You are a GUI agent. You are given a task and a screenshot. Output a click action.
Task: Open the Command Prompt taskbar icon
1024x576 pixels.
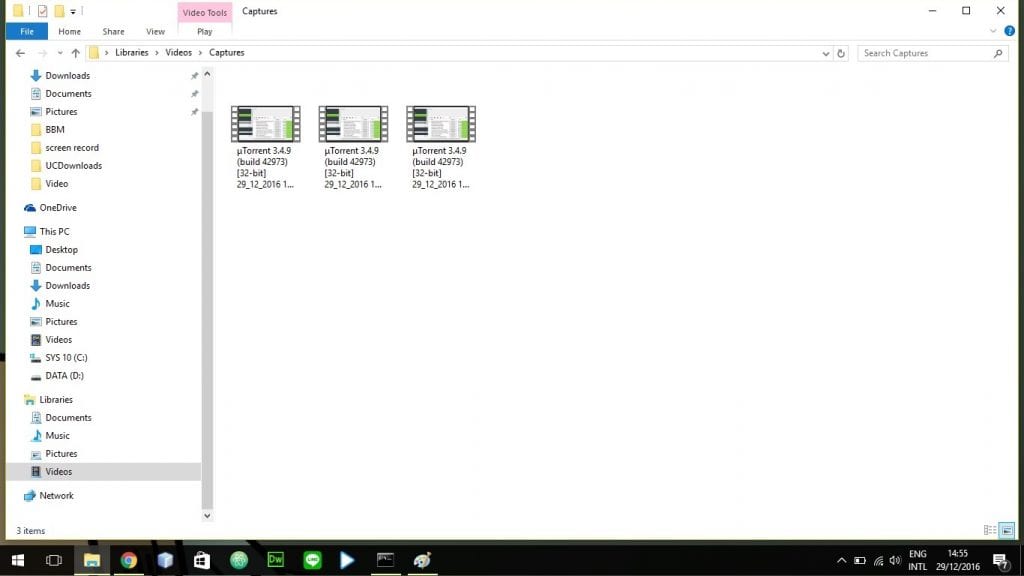tap(385, 560)
